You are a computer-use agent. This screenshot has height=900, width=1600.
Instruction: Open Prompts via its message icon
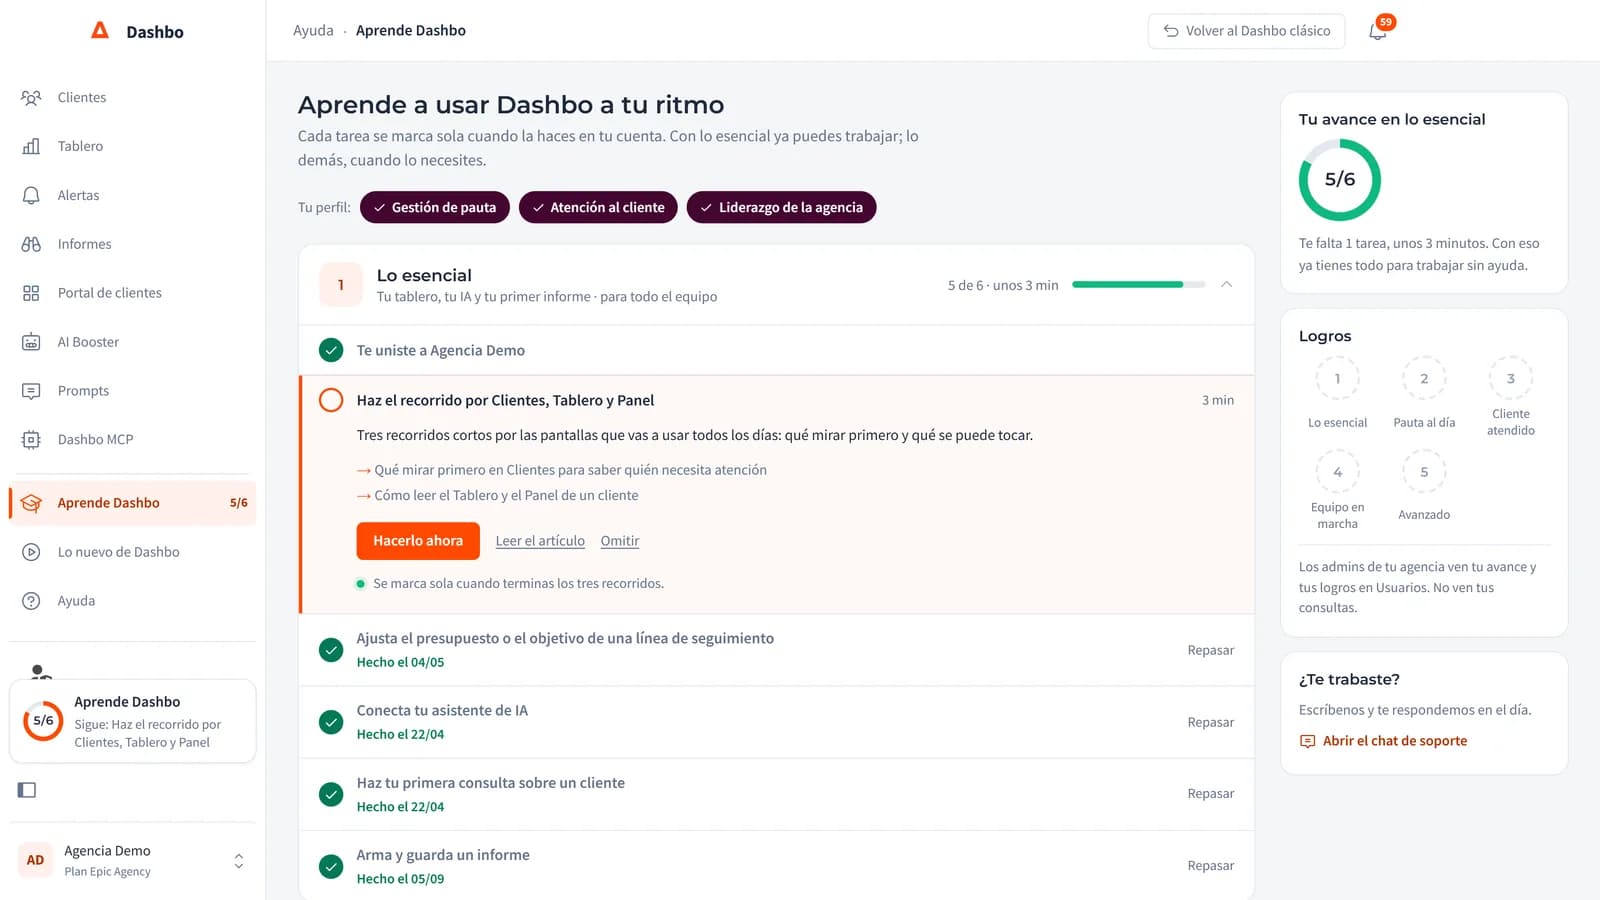[31, 391]
